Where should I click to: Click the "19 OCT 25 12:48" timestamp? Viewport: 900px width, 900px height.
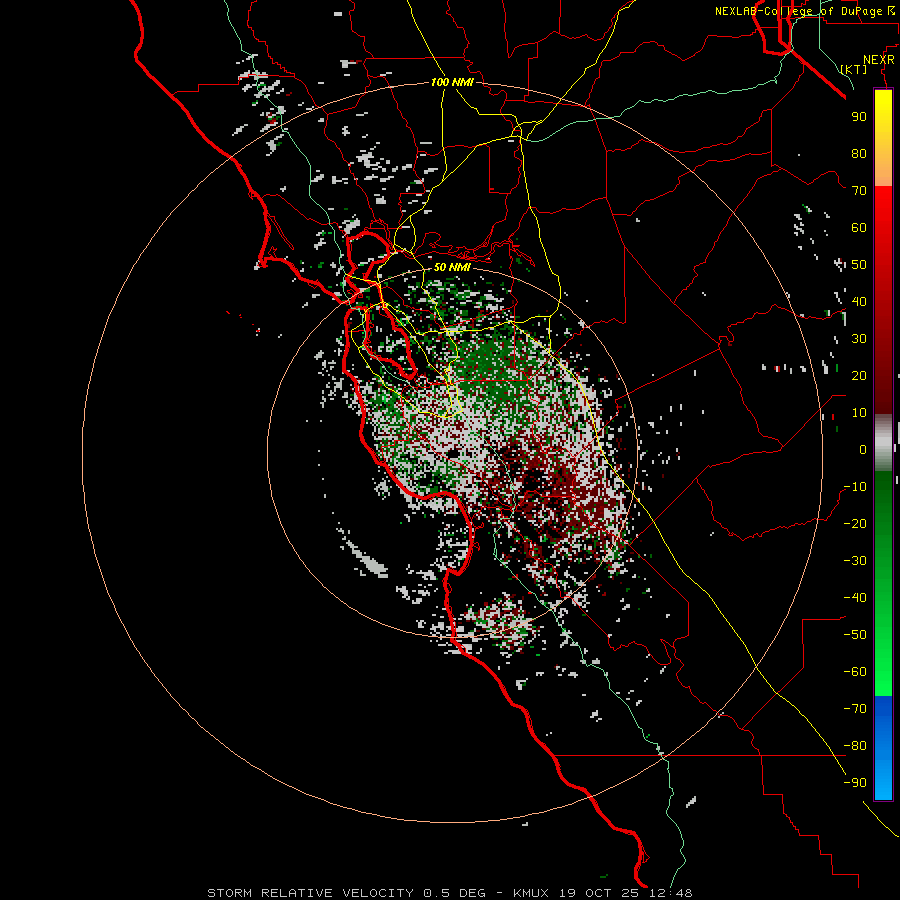(626, 893)
